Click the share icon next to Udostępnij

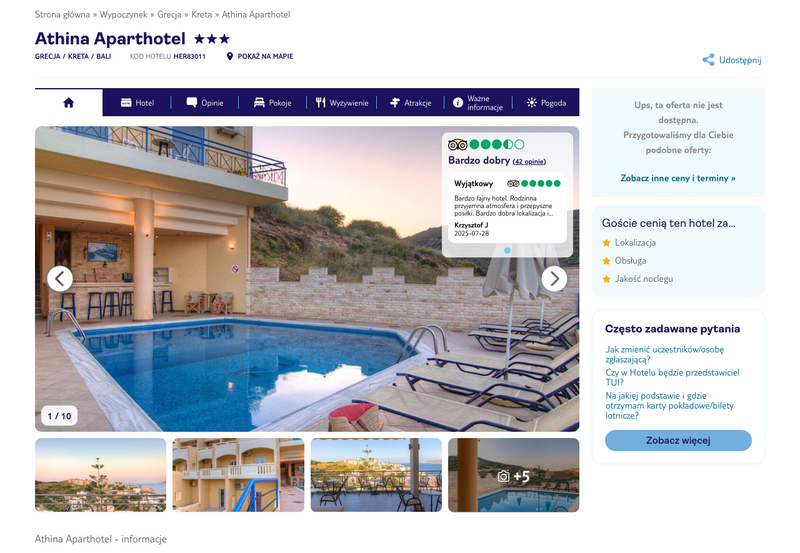tap(708, 60)
